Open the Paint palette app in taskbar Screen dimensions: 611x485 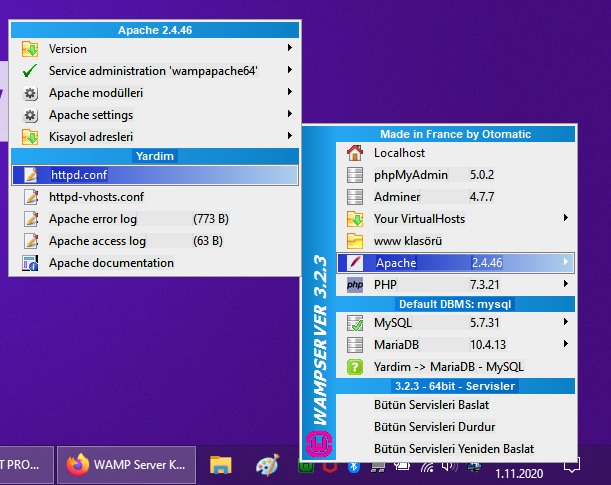pyautogui.click(x=268, y=465)
